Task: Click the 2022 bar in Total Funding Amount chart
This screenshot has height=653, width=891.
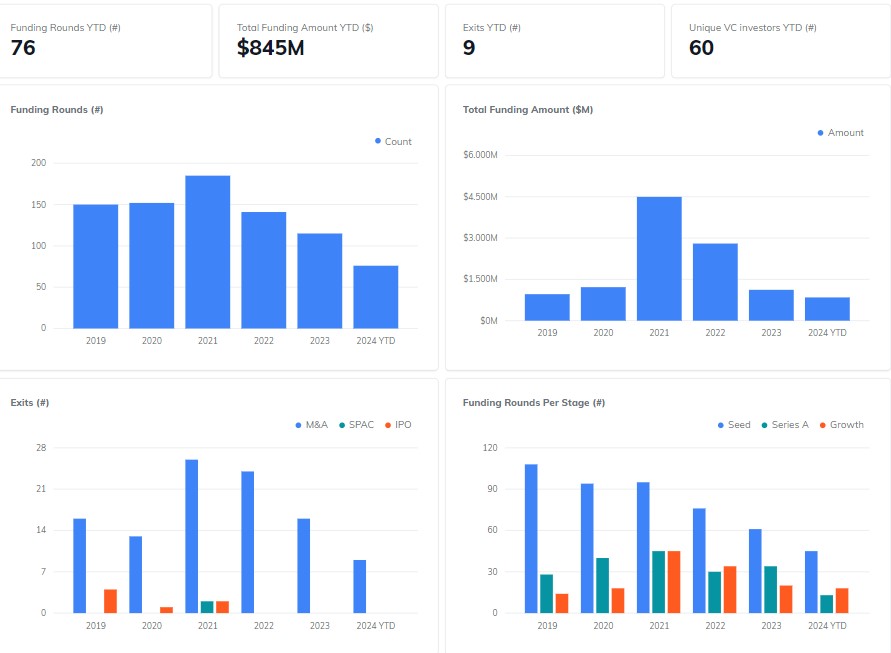Action: [715, 282]
